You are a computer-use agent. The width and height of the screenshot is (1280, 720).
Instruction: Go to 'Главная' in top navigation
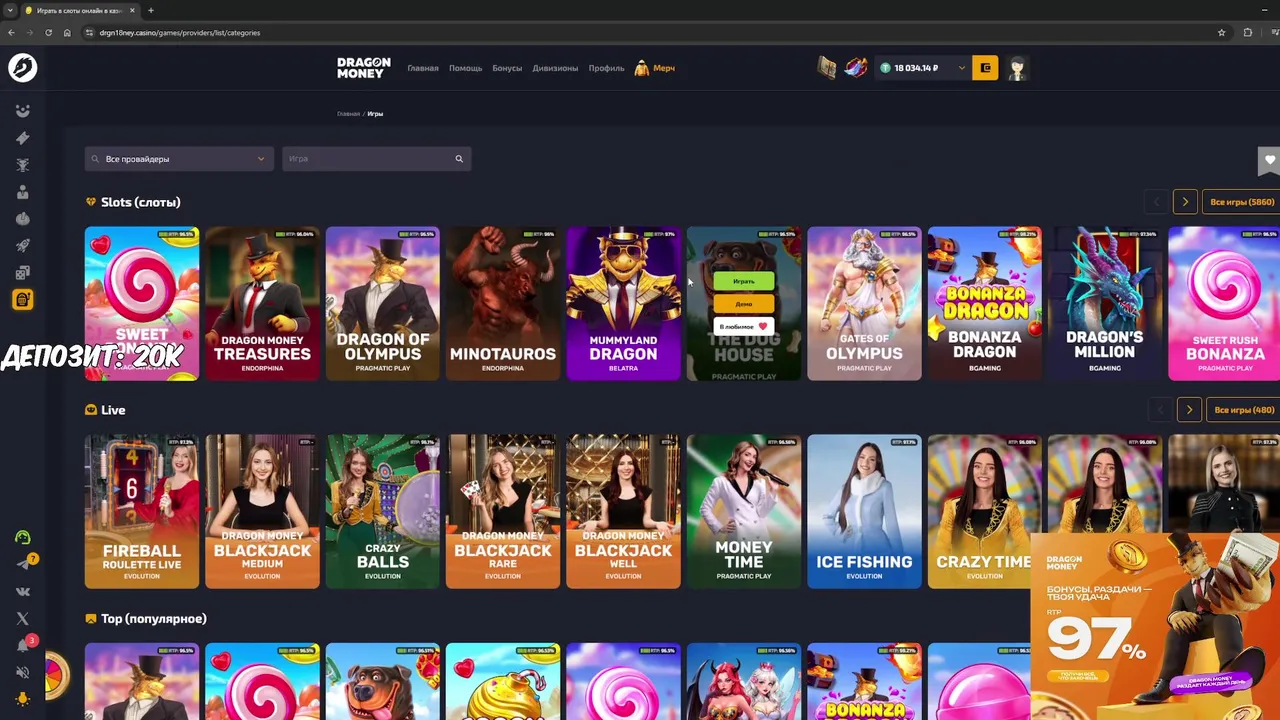(x=423, y=68)
